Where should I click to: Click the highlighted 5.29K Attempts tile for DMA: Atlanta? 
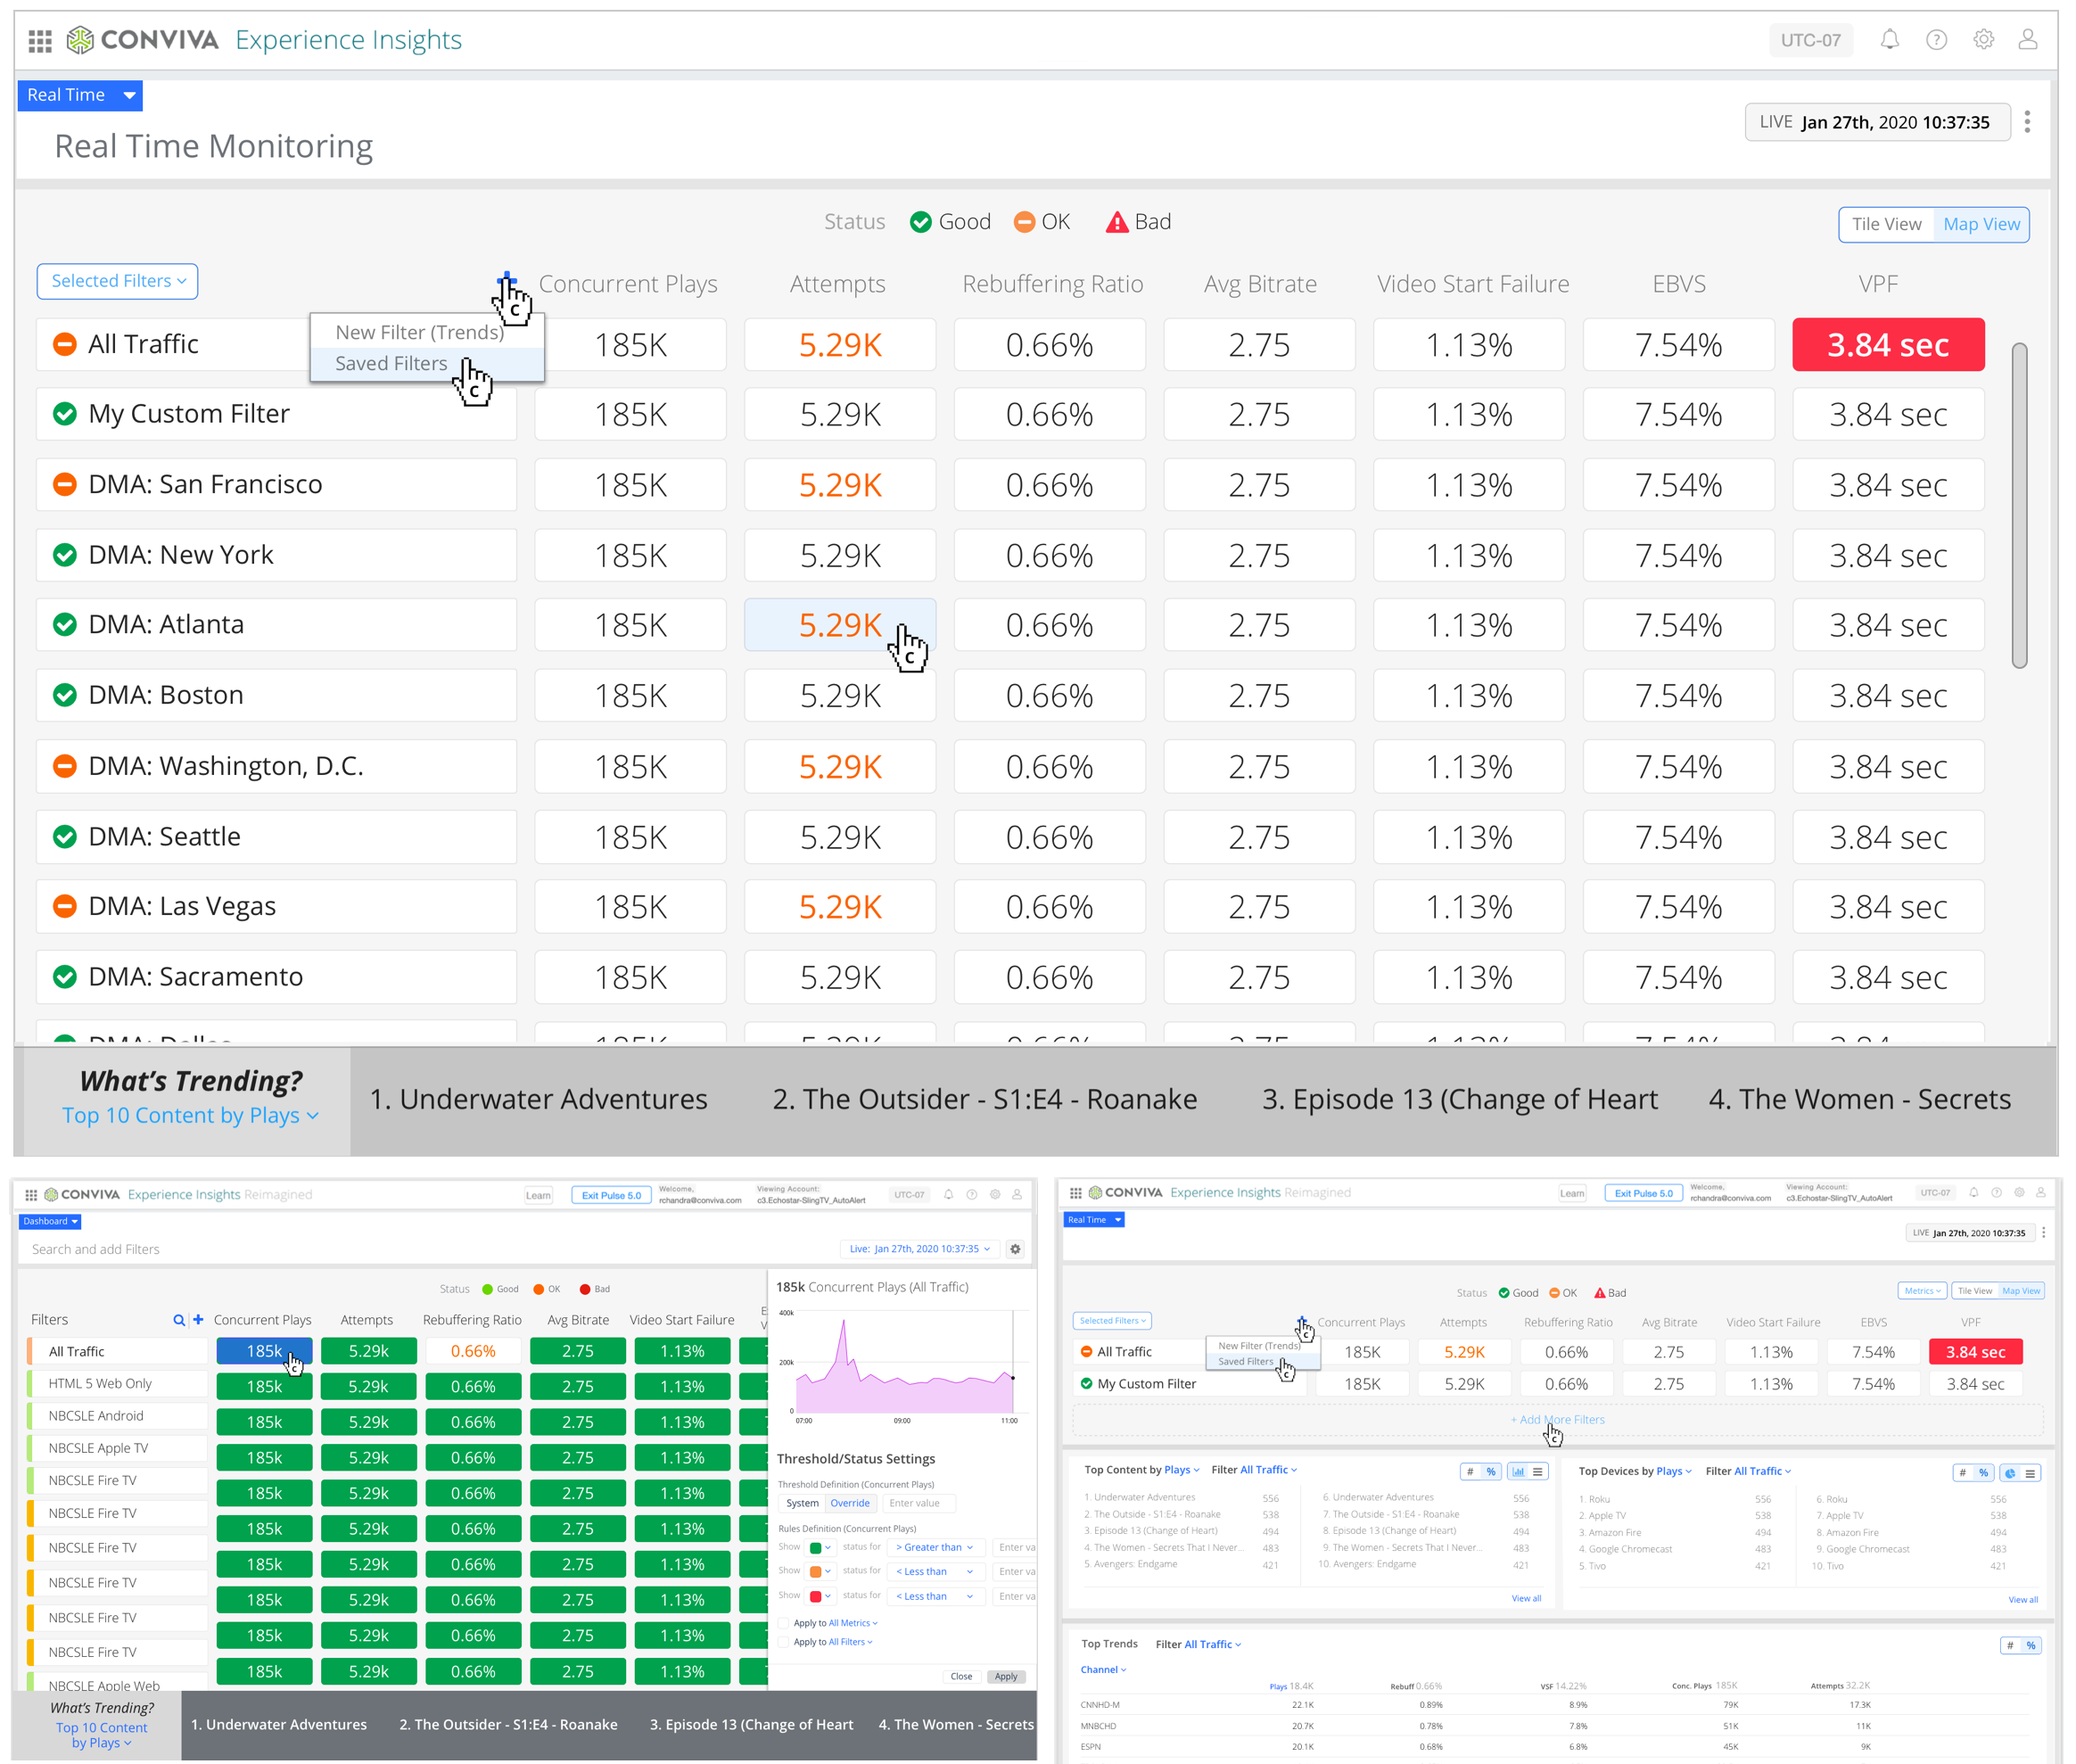coord(840,625)
